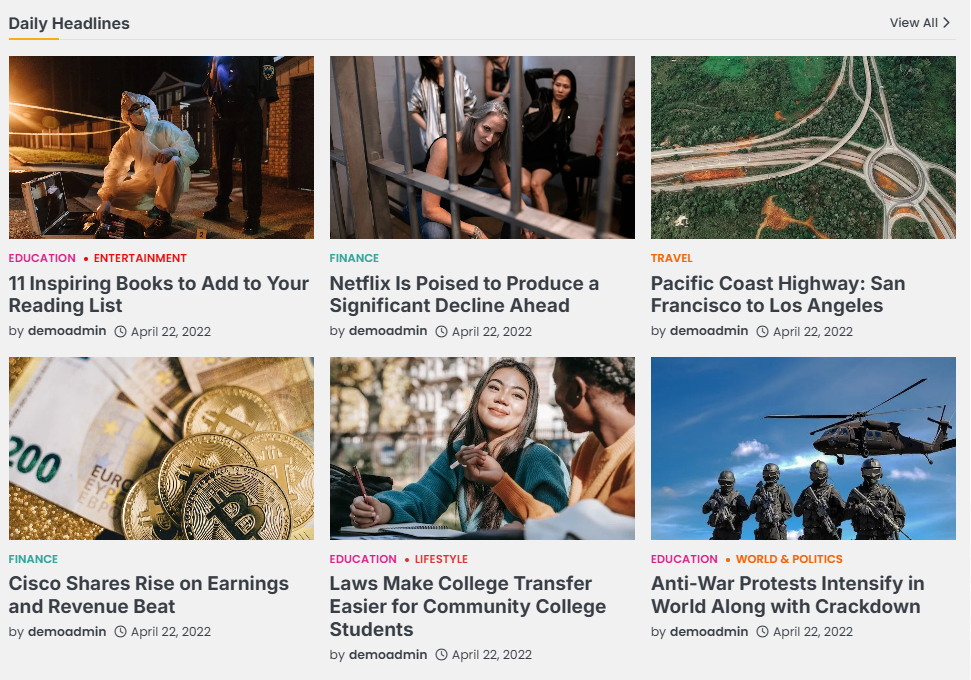Open the soldiers and helicopter thumbnail
Image resolution: width=971 pixels, height=680 pixels.
pos(803,448)
